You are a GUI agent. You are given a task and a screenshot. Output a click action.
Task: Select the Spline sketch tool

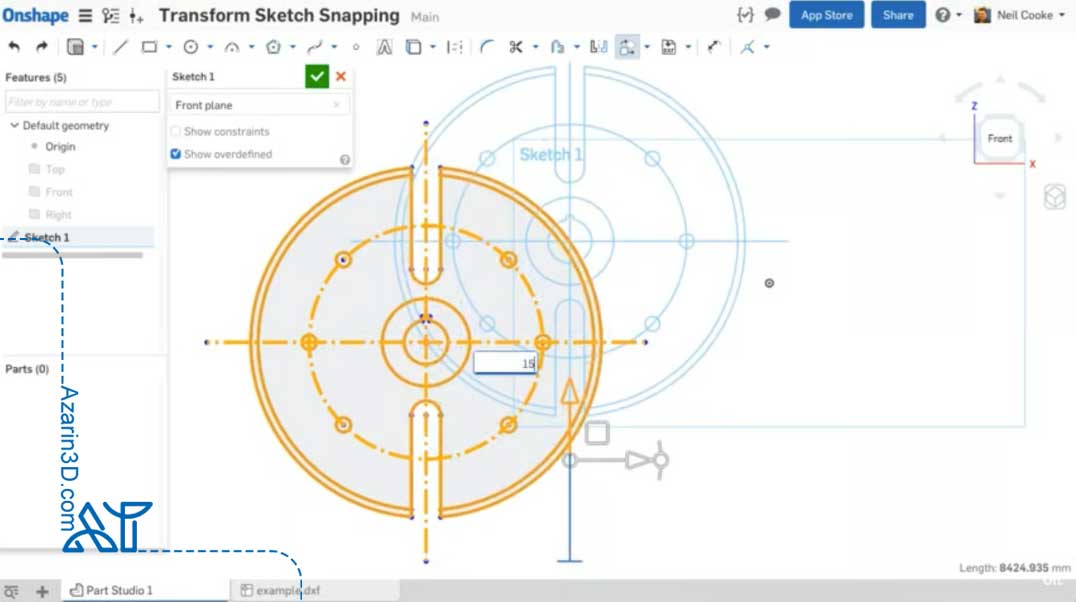pyautogui.click(x=314, y=47)
